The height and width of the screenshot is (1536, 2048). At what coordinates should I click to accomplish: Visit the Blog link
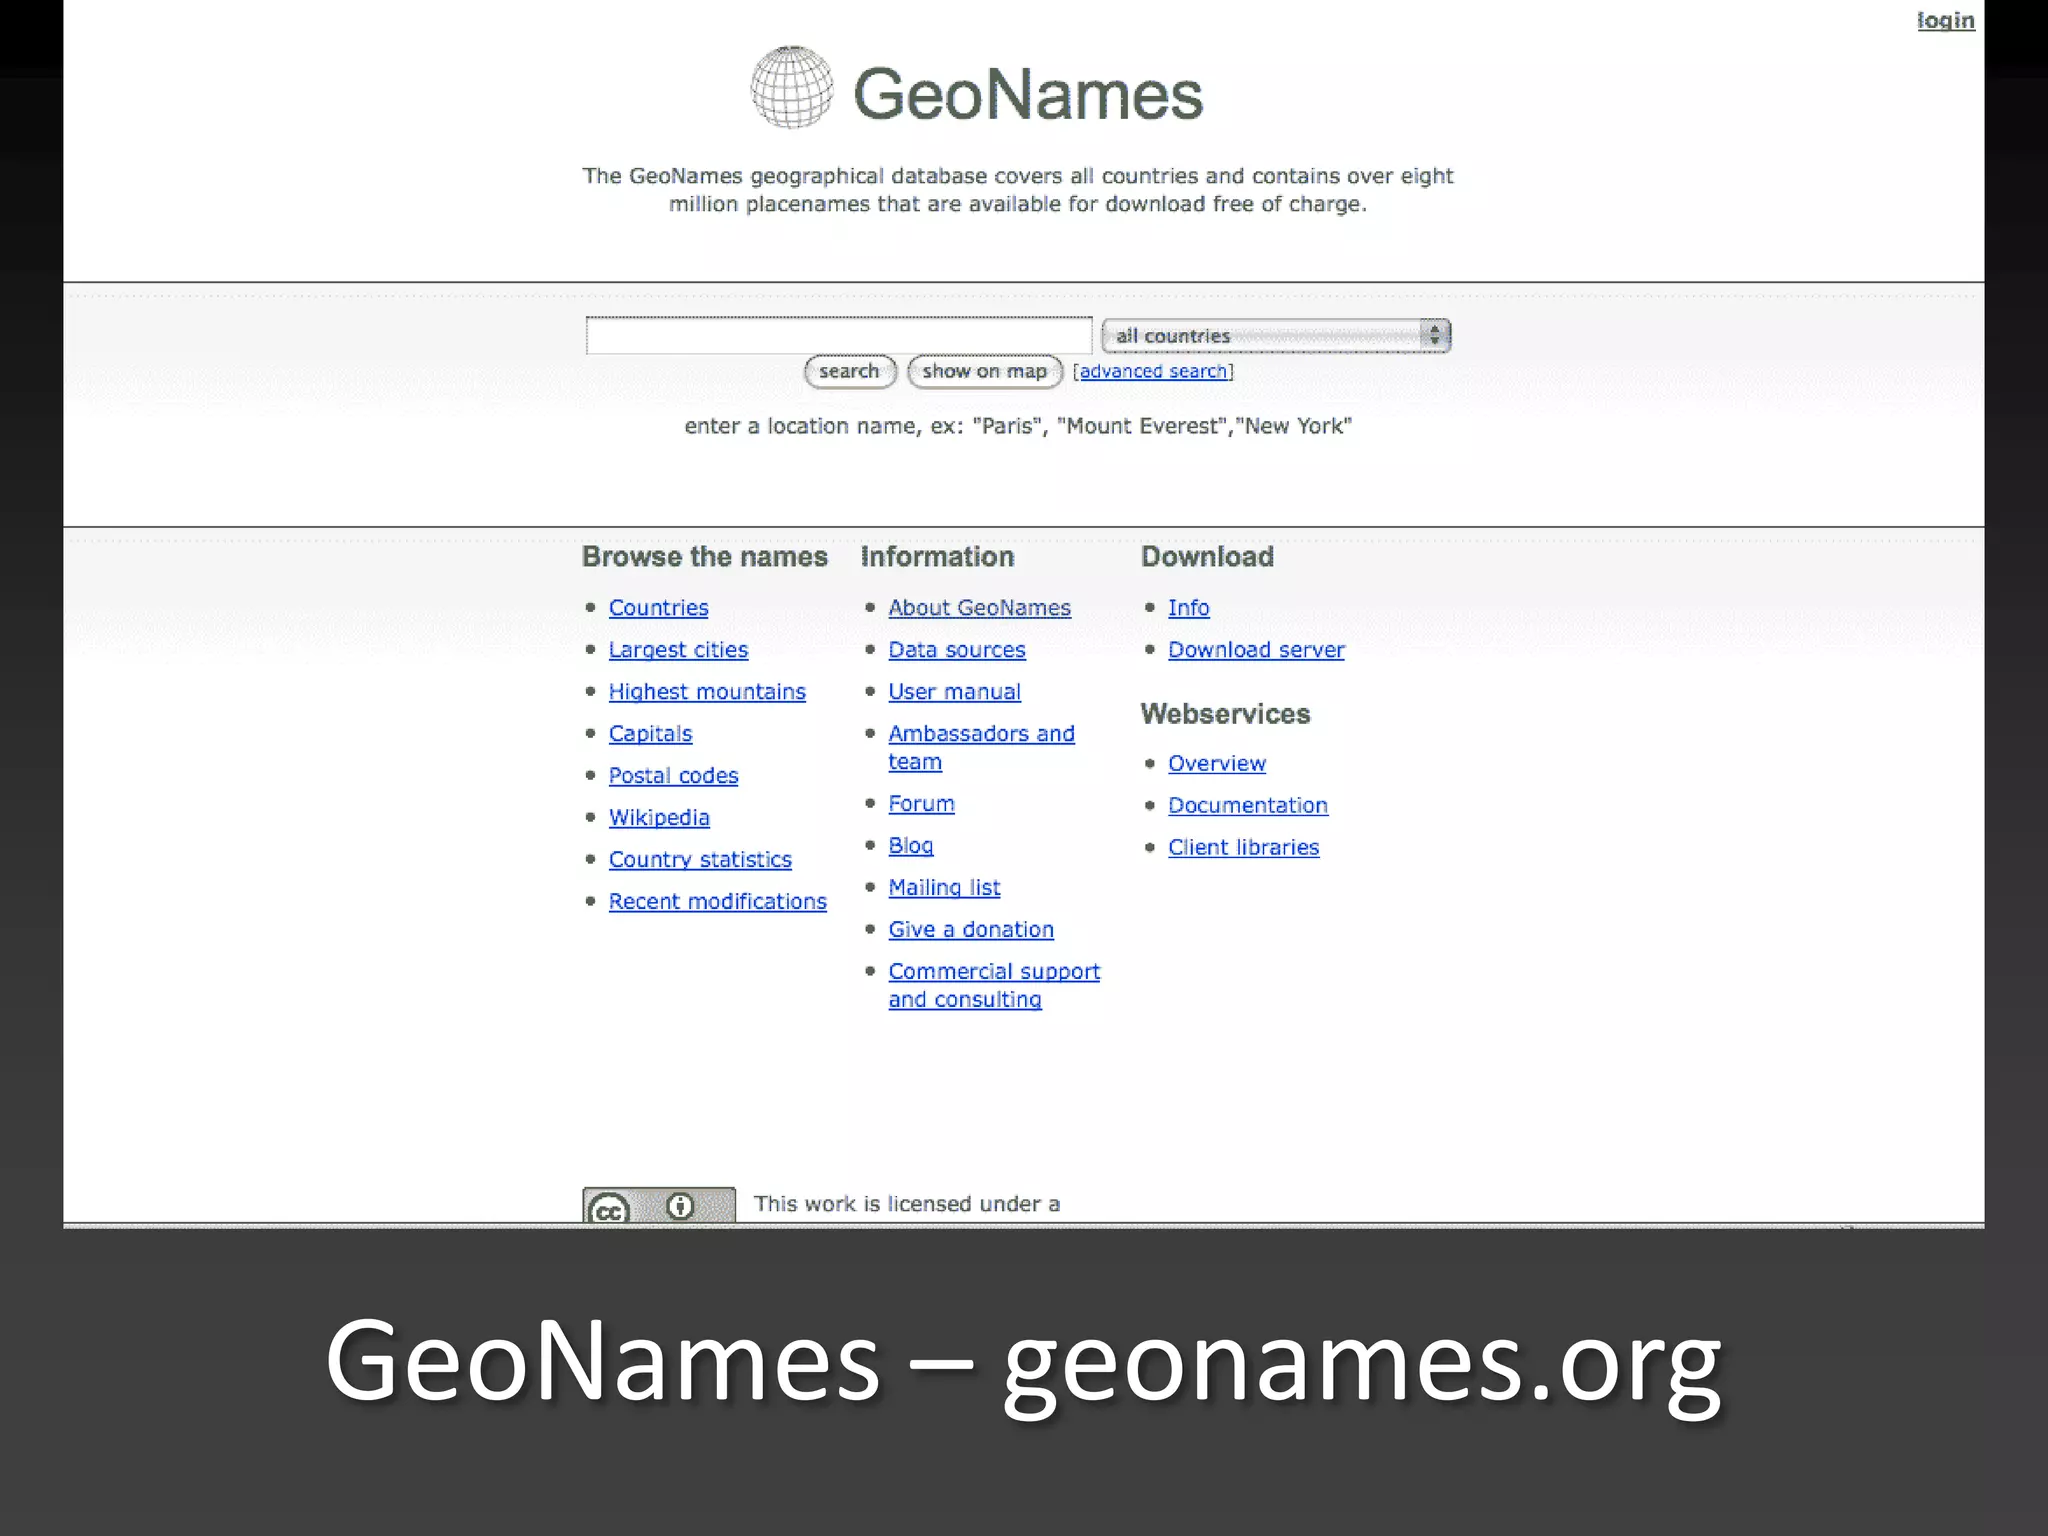click(910, 846)
